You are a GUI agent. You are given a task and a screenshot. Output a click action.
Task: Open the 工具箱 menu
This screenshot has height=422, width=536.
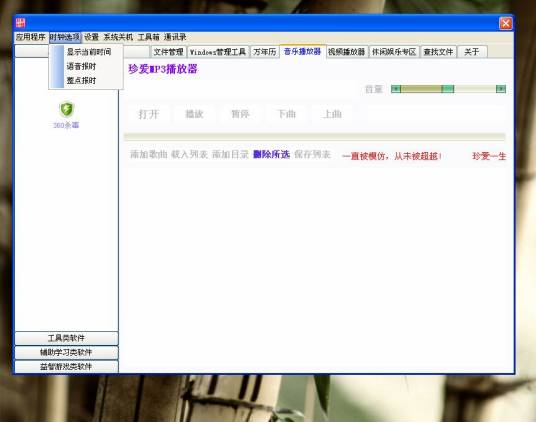[x=148, y=37]
